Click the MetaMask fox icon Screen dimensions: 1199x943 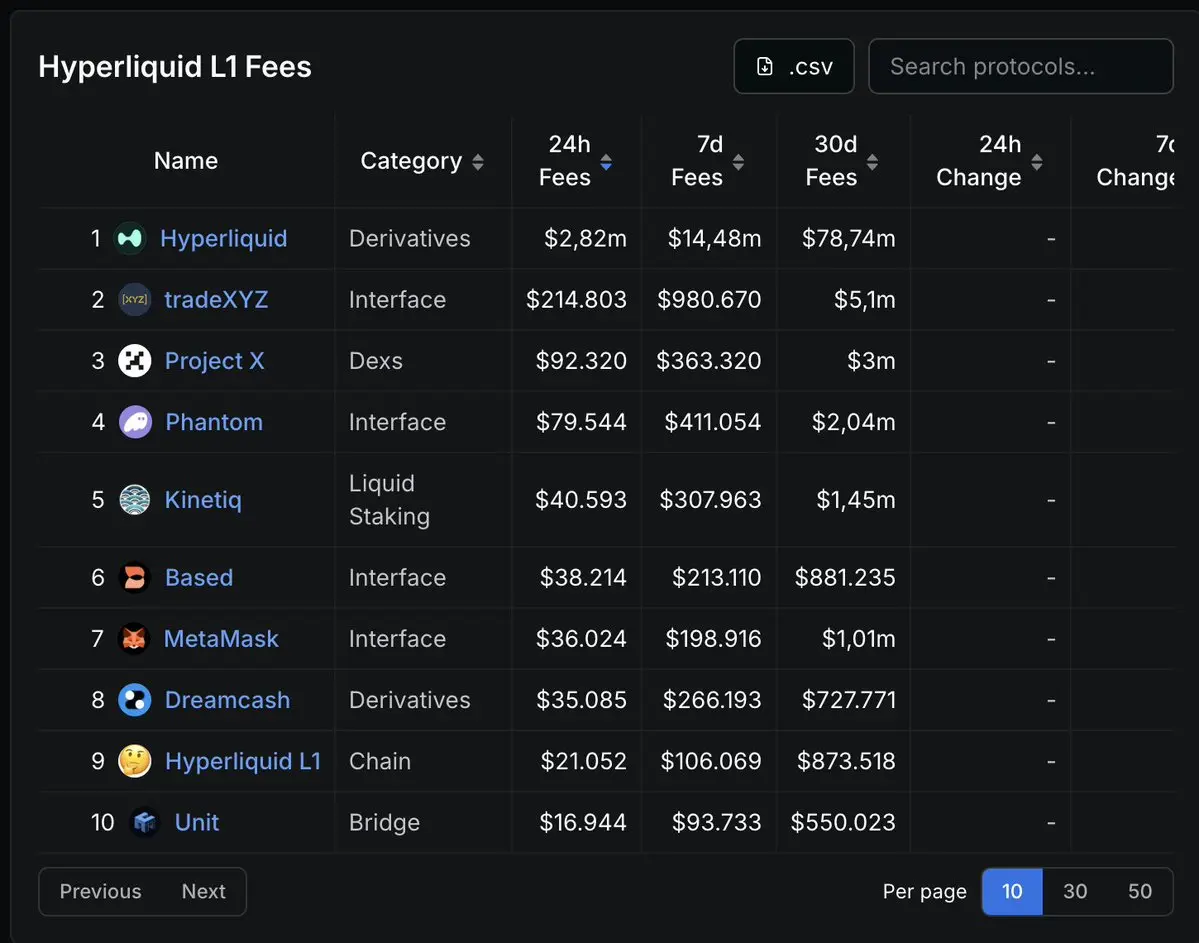click(134, 639)
